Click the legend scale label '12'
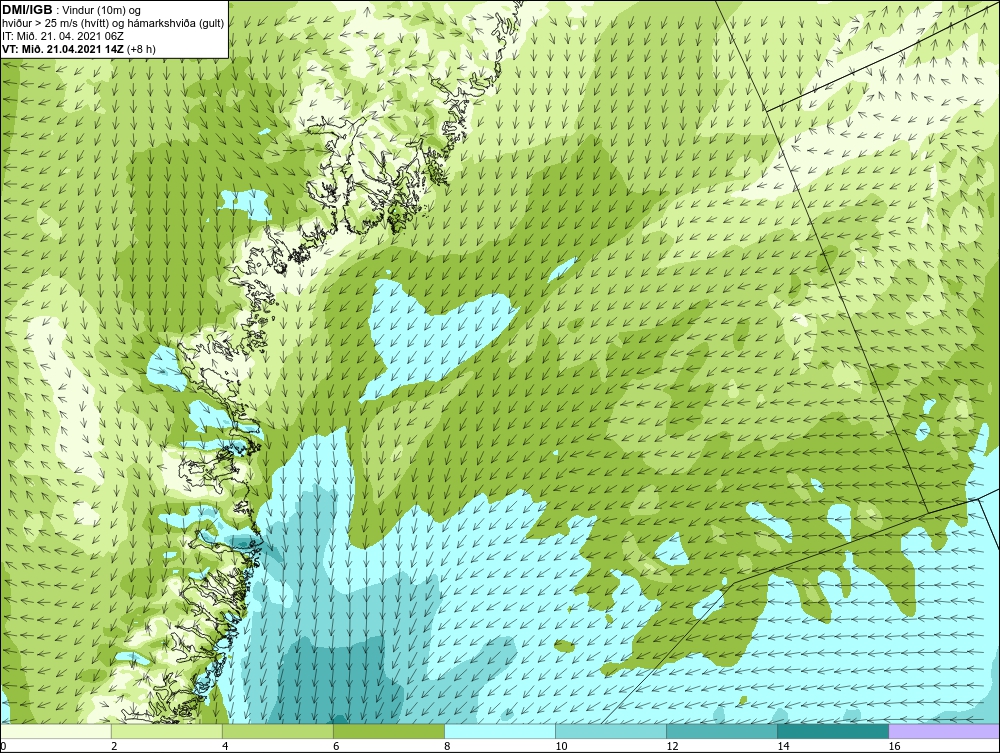This screenshot has height=753, width=1000. point(672,747)
